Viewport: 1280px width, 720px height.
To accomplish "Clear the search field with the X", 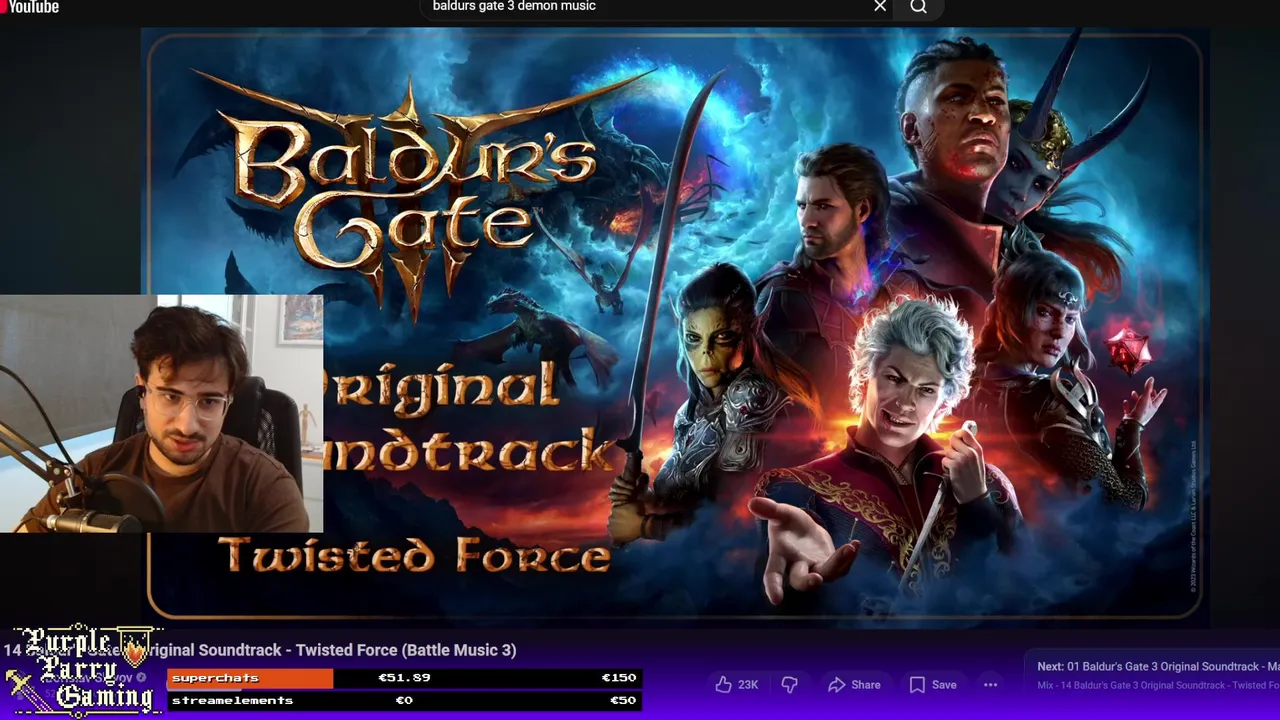I will pos(880,7).
